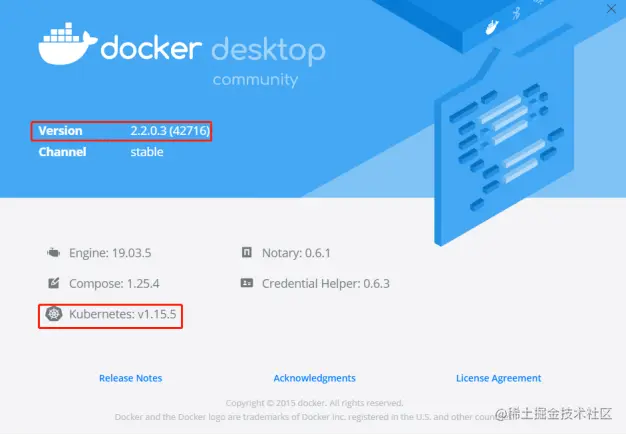Open the Release Notes link
The image size is (626, 435).
coord(131,378)
